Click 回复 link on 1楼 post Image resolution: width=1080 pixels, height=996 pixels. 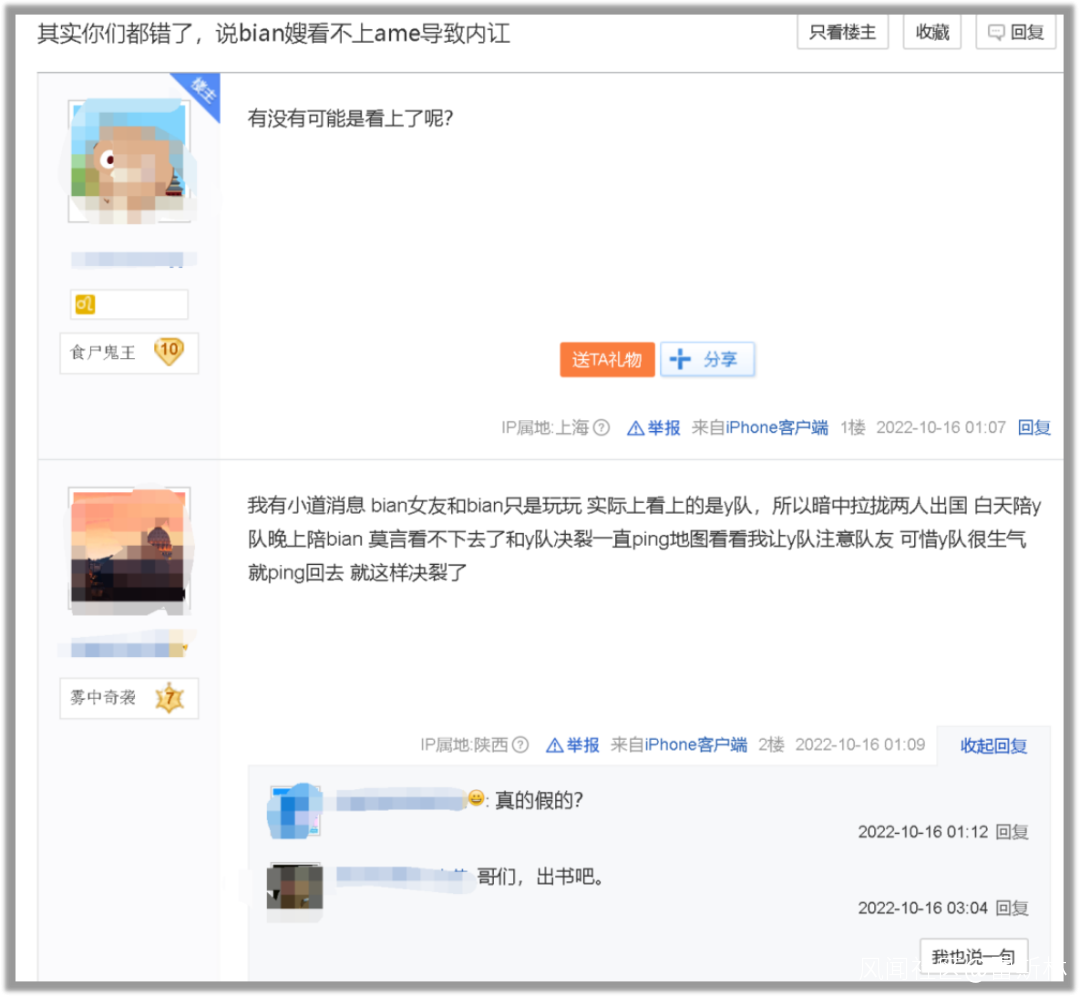pyautogui.click(x=1034, y=428)
